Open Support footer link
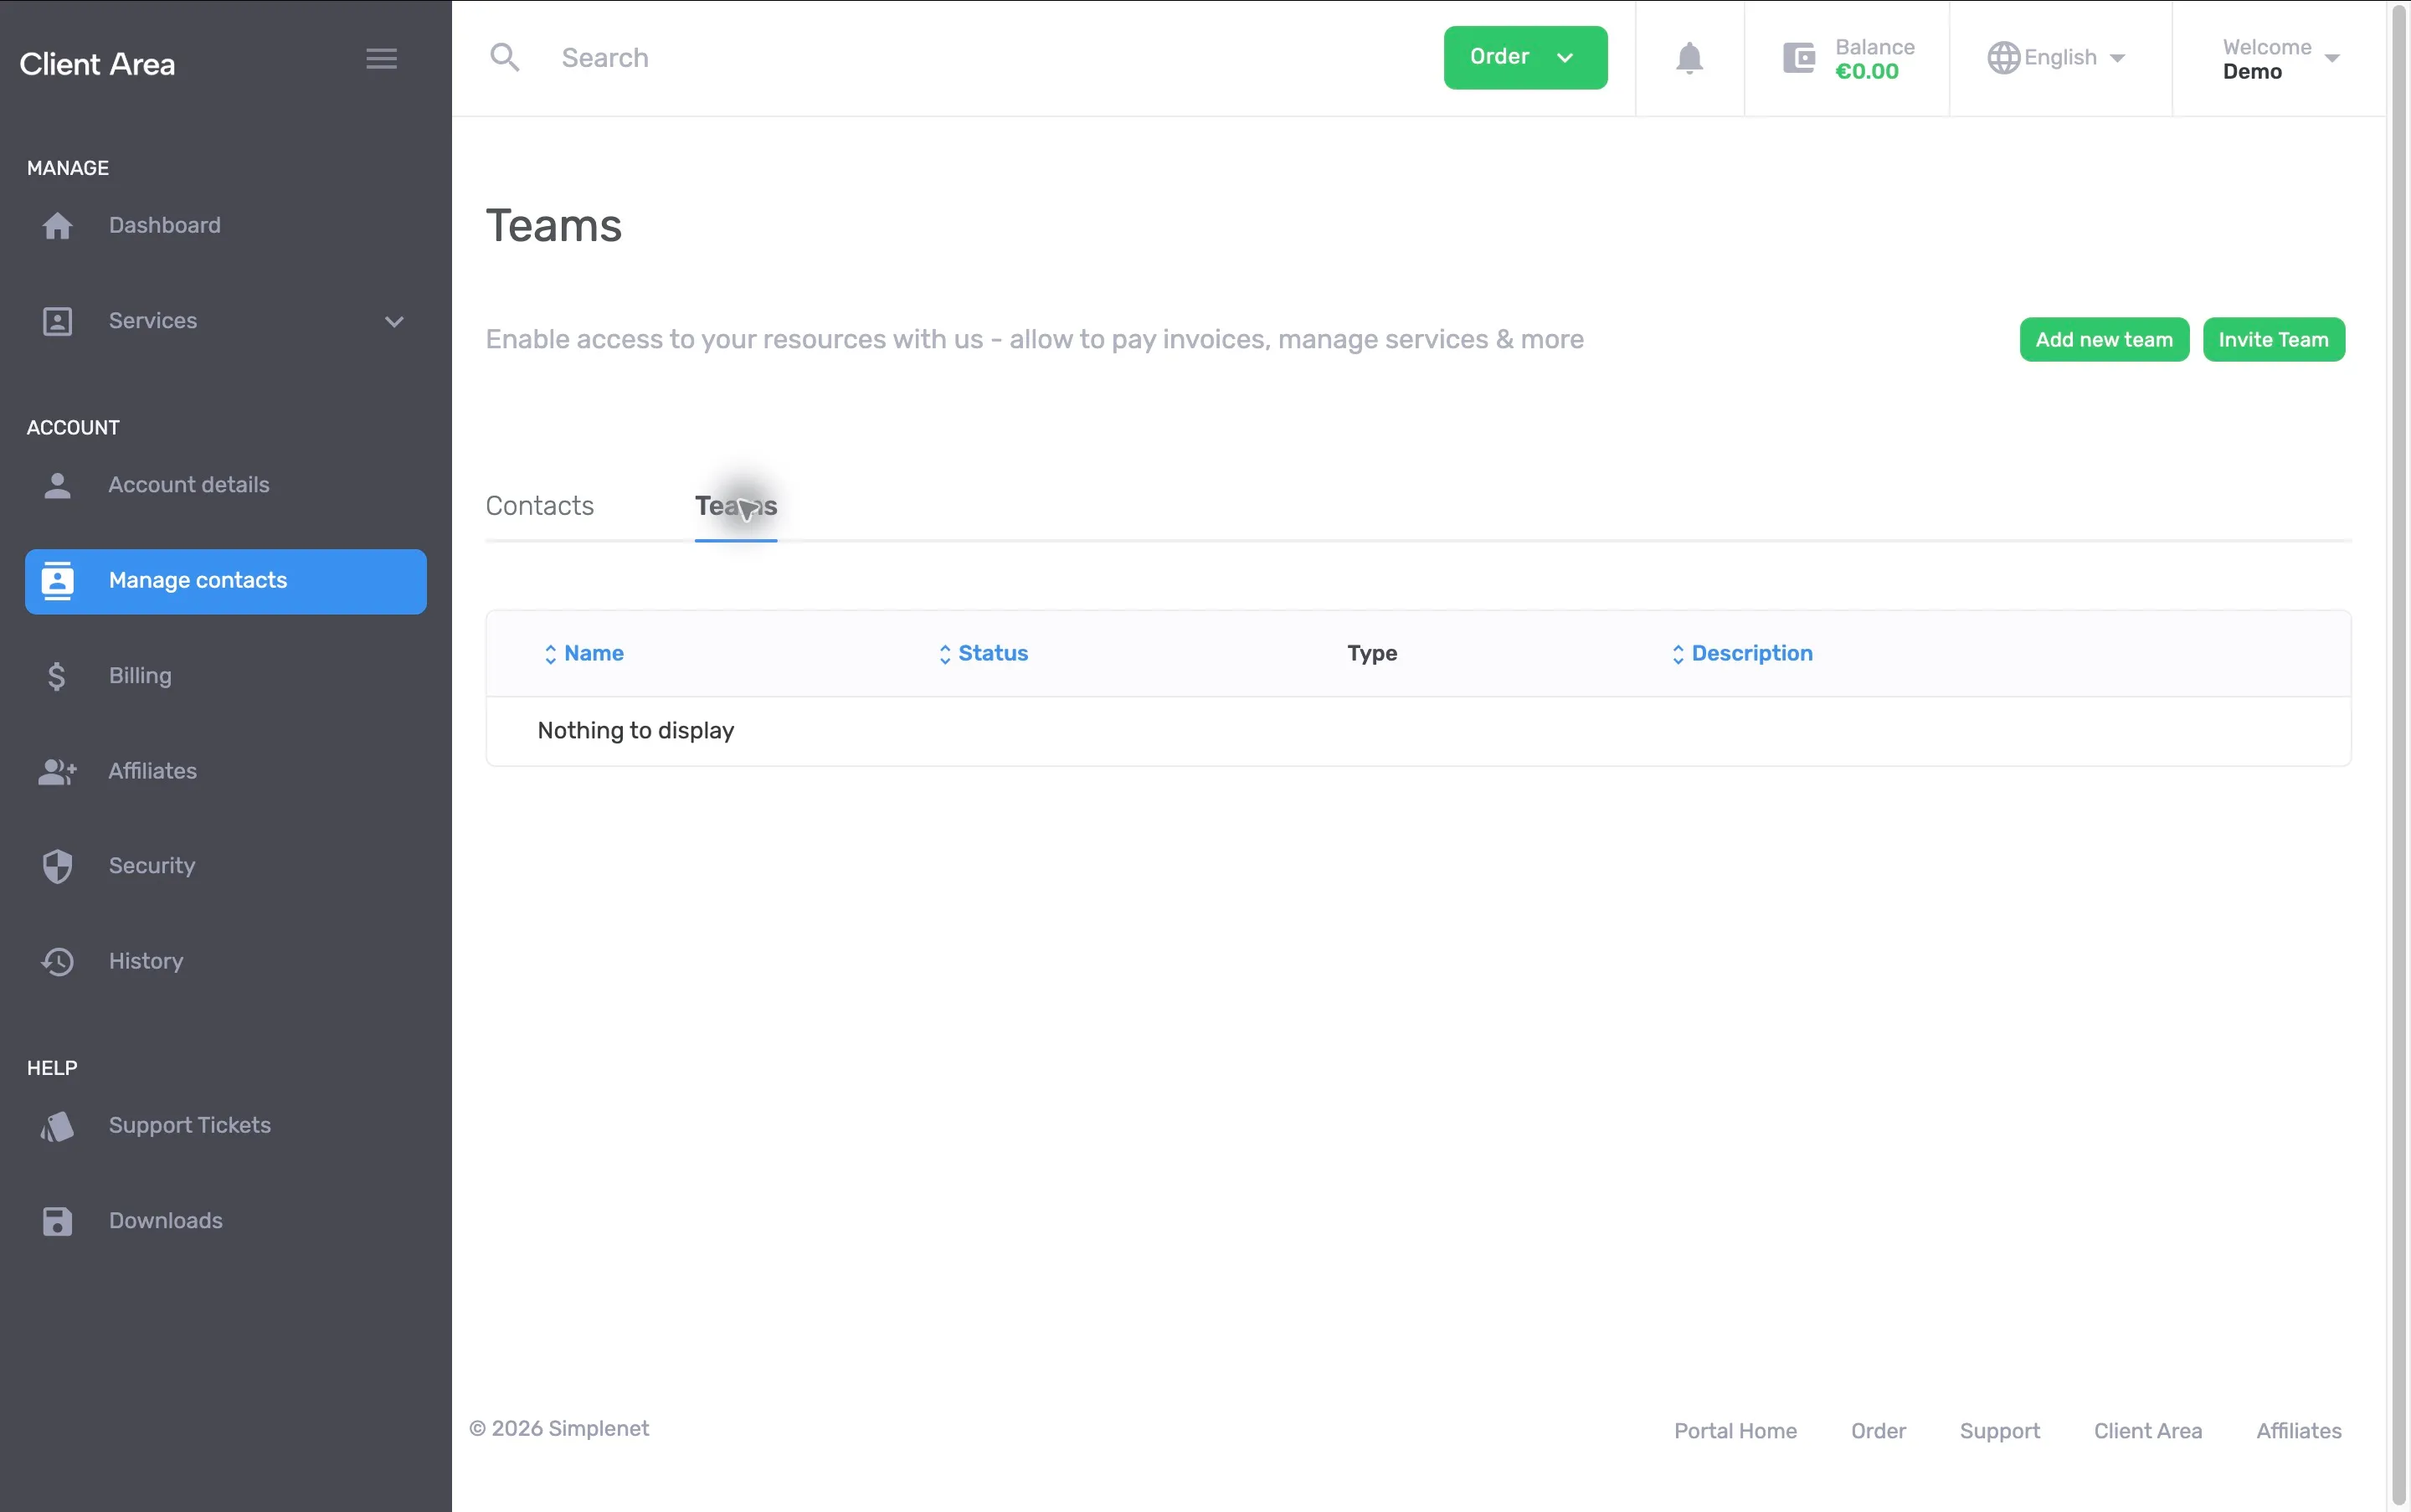This screenshot has width=2411, height=1512. click(x=1999, y=1431)
